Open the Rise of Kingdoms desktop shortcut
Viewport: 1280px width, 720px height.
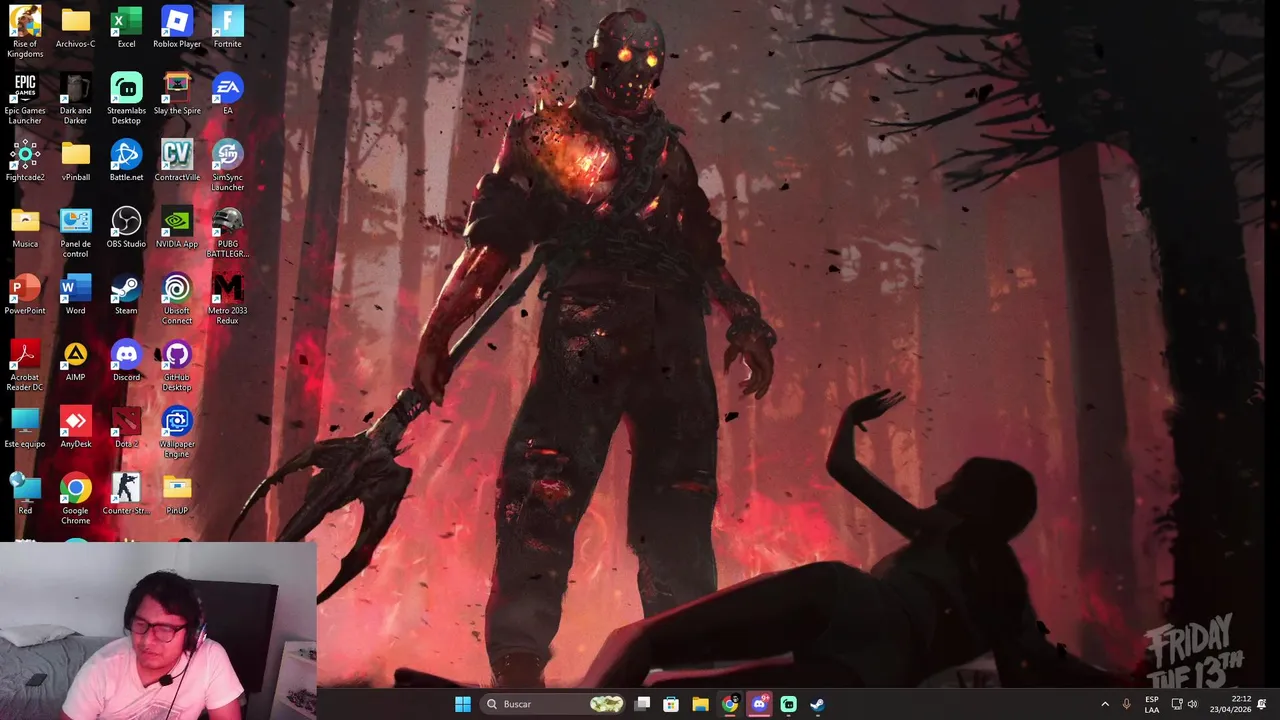[25, 31]
